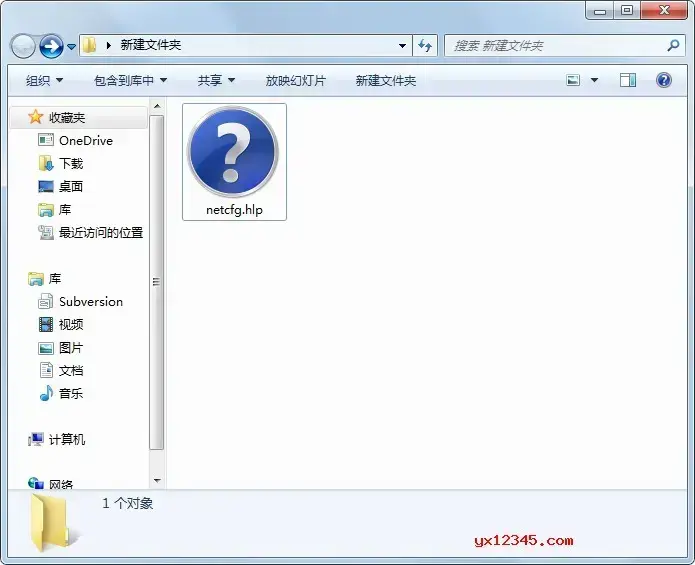Select 库 under the favorites section
The height and width of the screenshot is (565, 695).
[x=65, y=210]
